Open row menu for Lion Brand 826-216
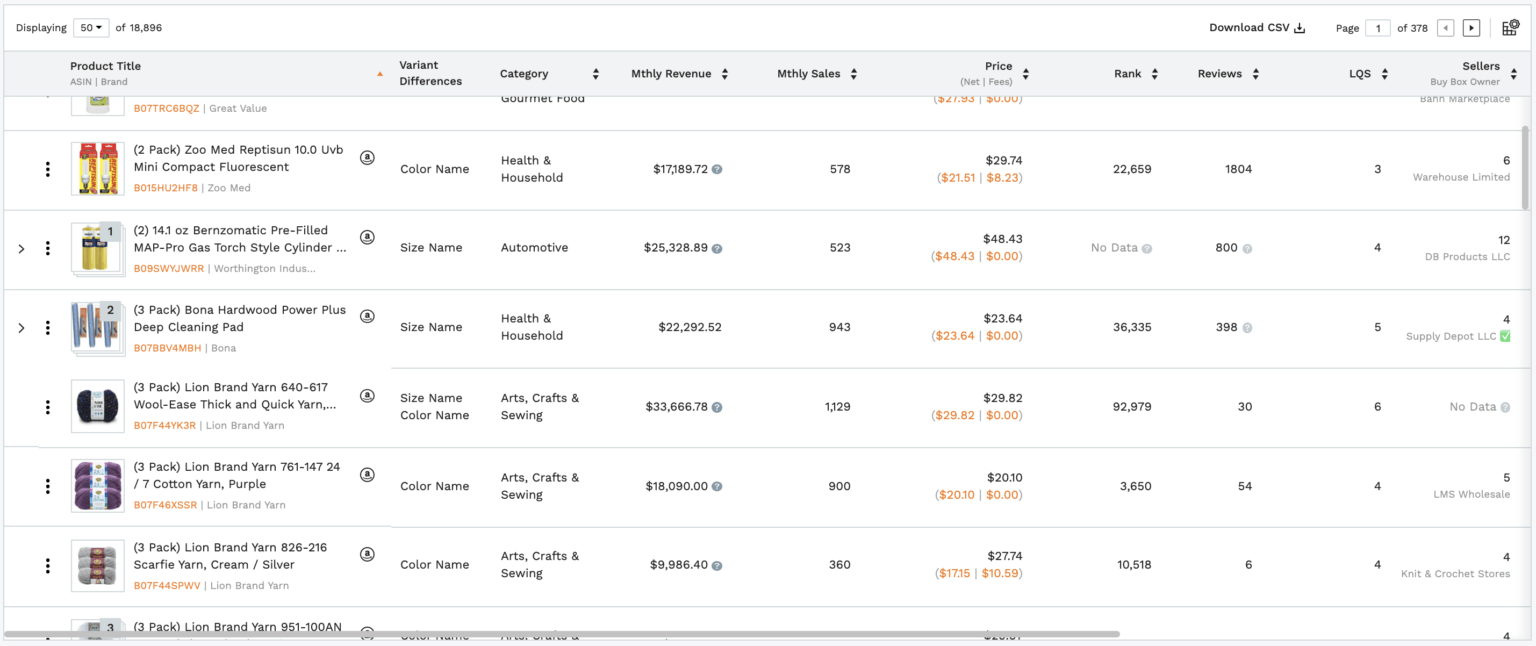The height and width of the screenshot is (646, 1536). click(47, 566)
